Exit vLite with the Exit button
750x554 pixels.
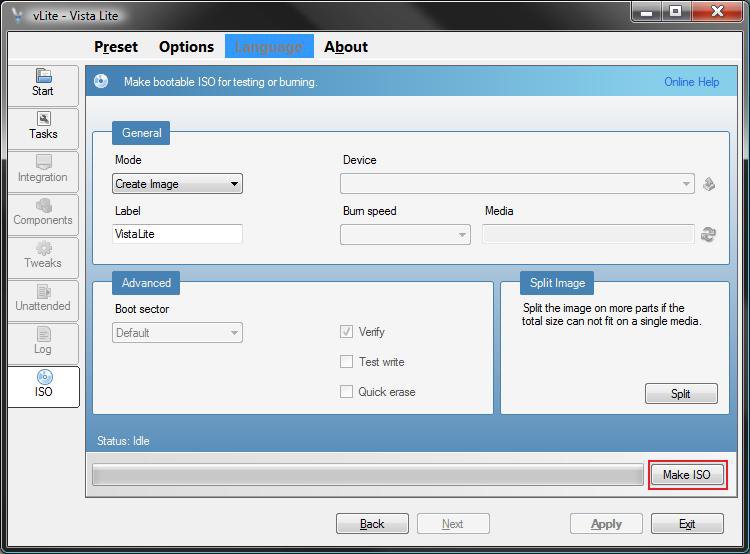687,524
